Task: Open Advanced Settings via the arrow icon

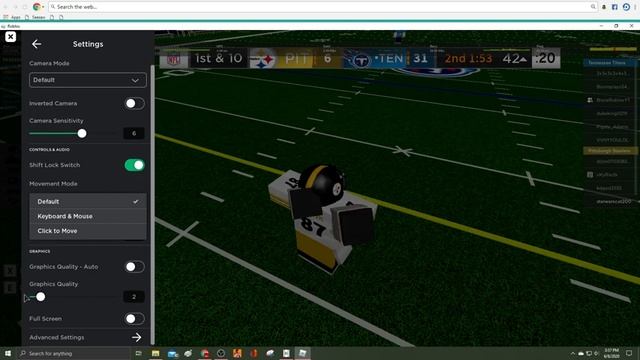Action: pos(137,338)
